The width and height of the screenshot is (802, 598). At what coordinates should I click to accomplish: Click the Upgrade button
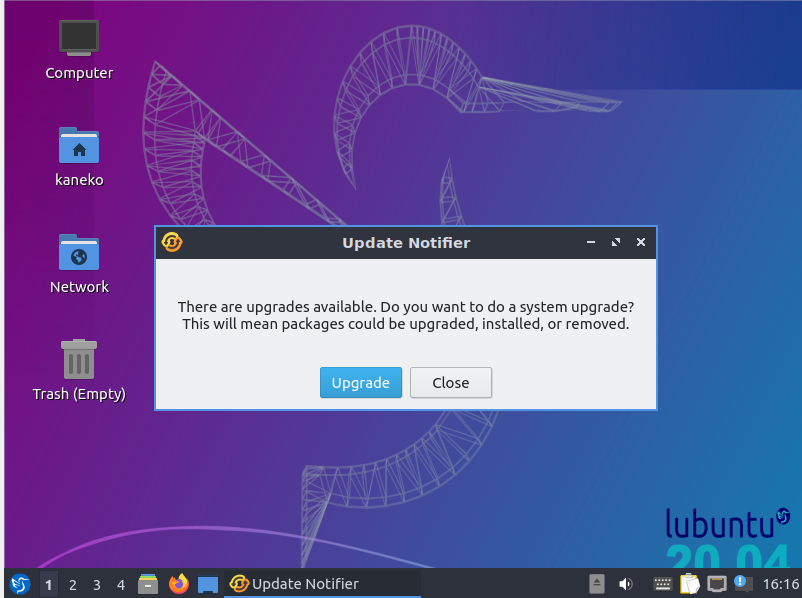pyautogui.click(x=361, y=383)
